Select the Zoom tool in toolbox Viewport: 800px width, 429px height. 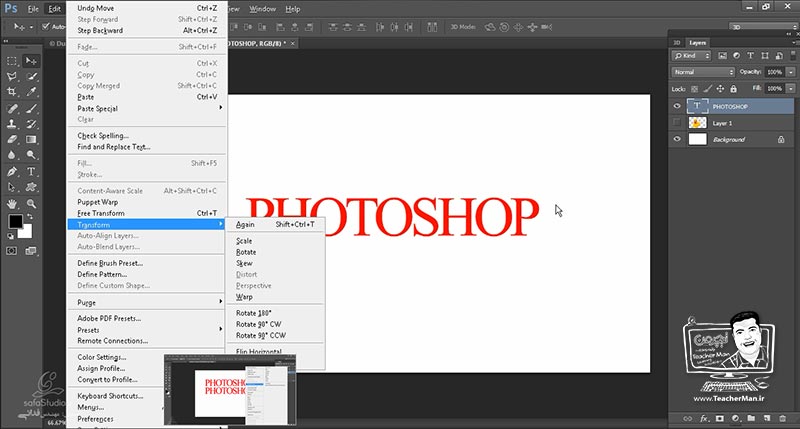[31, 204]
